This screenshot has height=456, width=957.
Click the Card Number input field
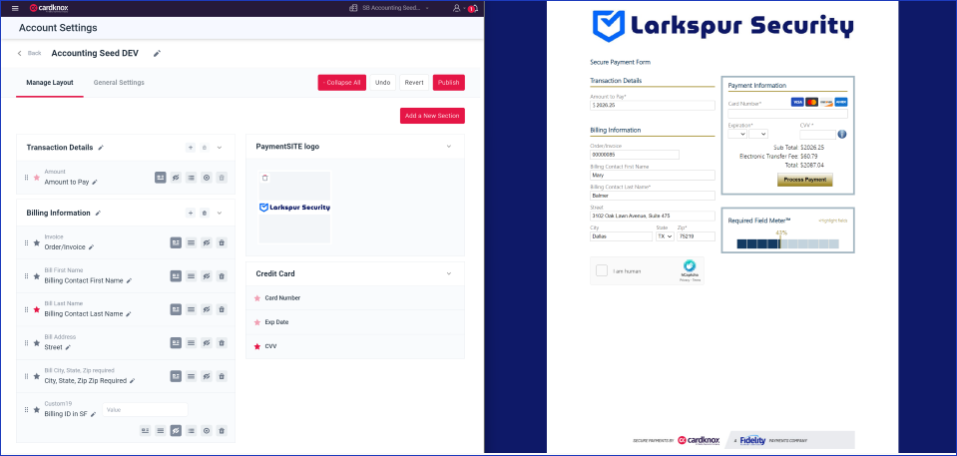tap(788, 114)
